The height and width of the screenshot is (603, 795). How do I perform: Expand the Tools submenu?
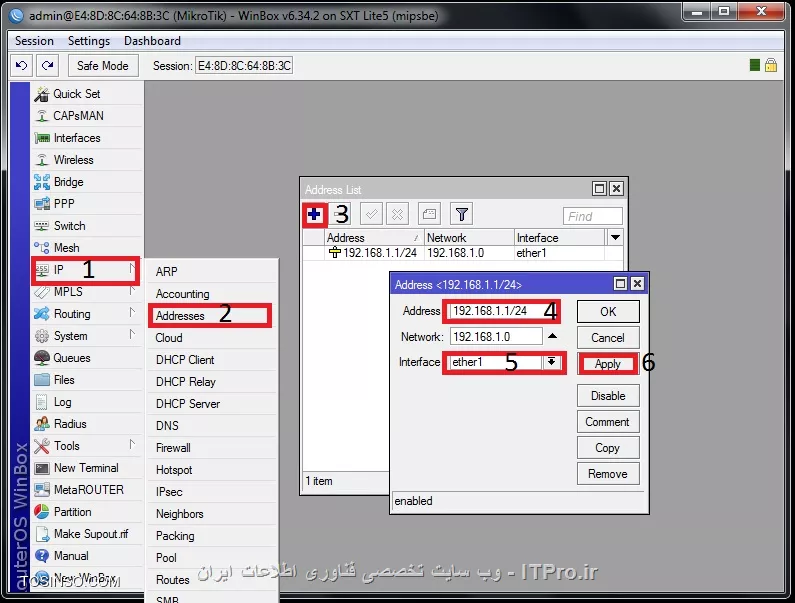[87, 446]
